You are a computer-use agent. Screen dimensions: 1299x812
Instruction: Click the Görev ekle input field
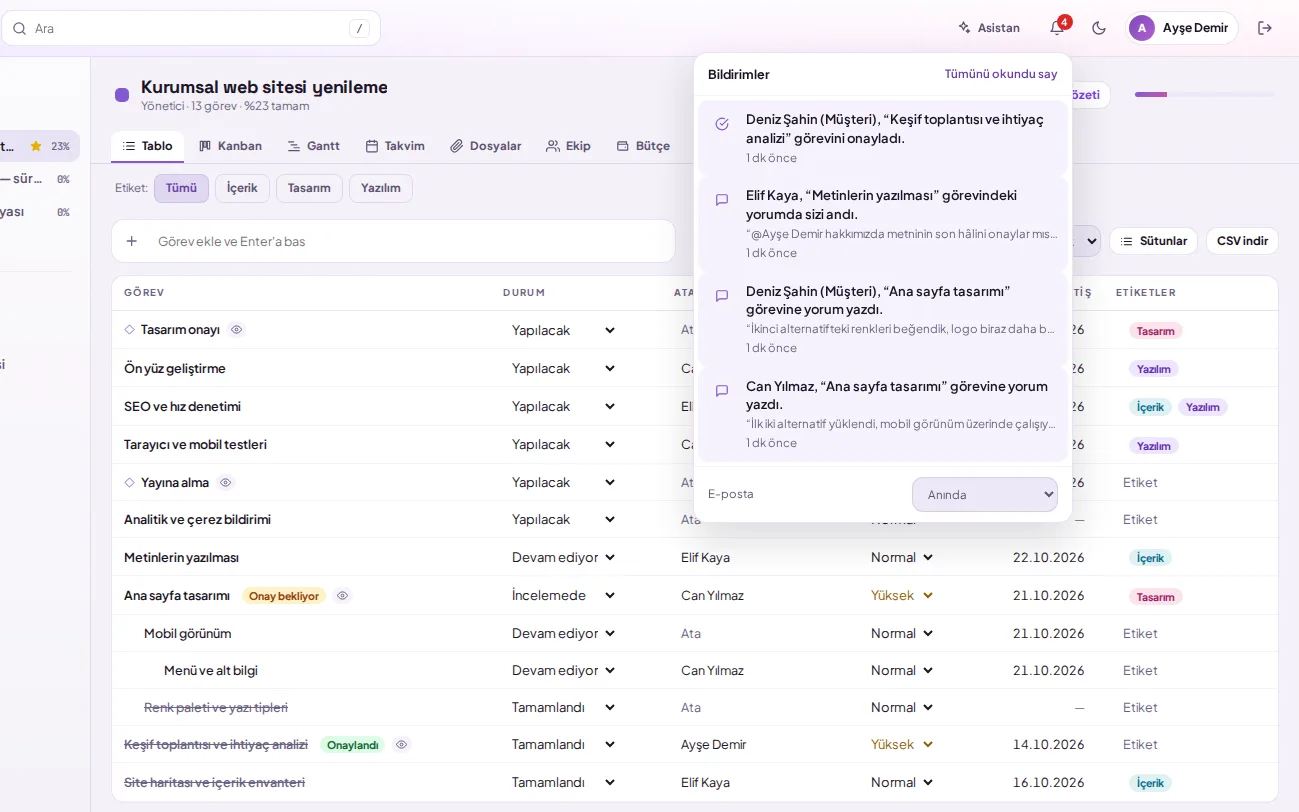click(x=393, y=241)
